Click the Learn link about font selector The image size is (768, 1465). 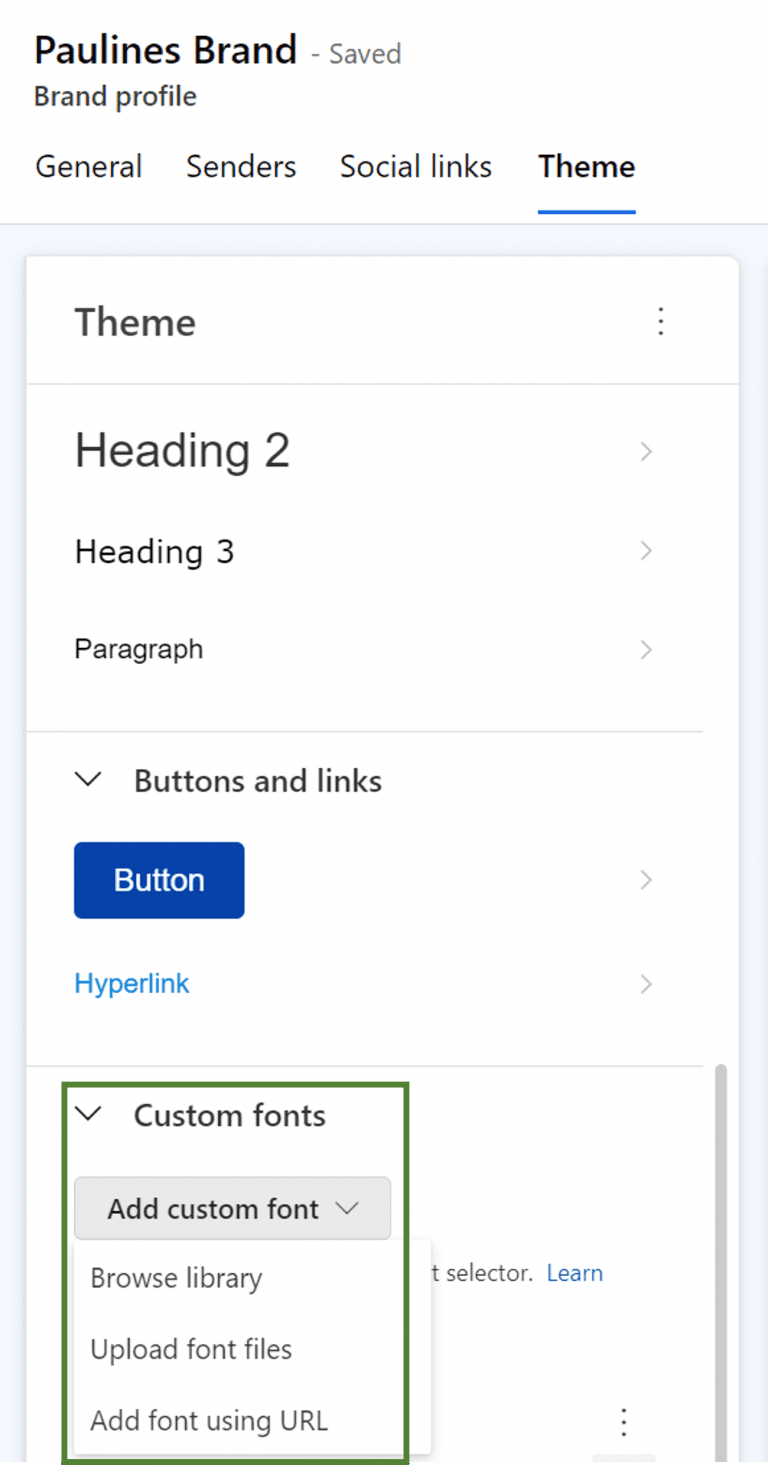(x=574, y=1272)
